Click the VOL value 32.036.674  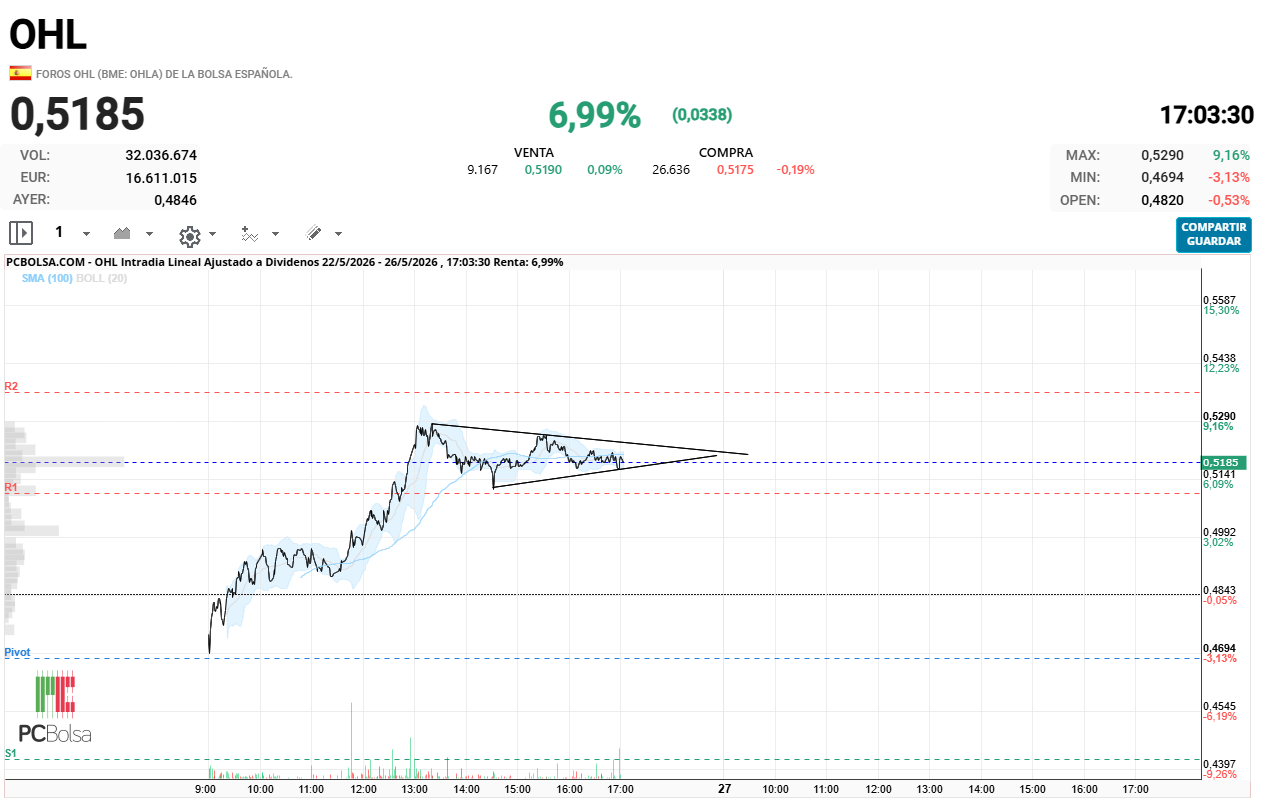(x=161, y=155)
